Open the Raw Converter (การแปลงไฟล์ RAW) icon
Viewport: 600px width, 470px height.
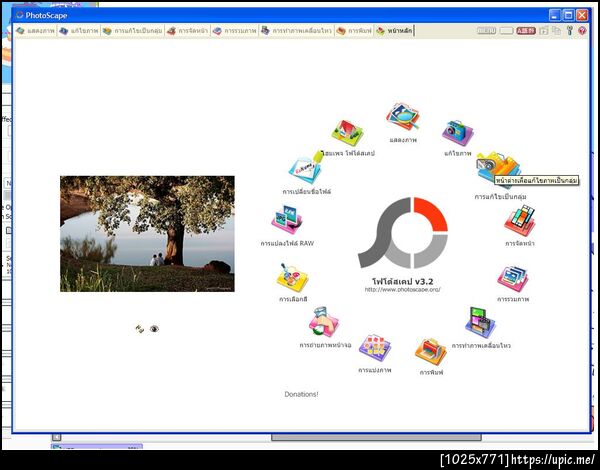click(x=287, y=219)
